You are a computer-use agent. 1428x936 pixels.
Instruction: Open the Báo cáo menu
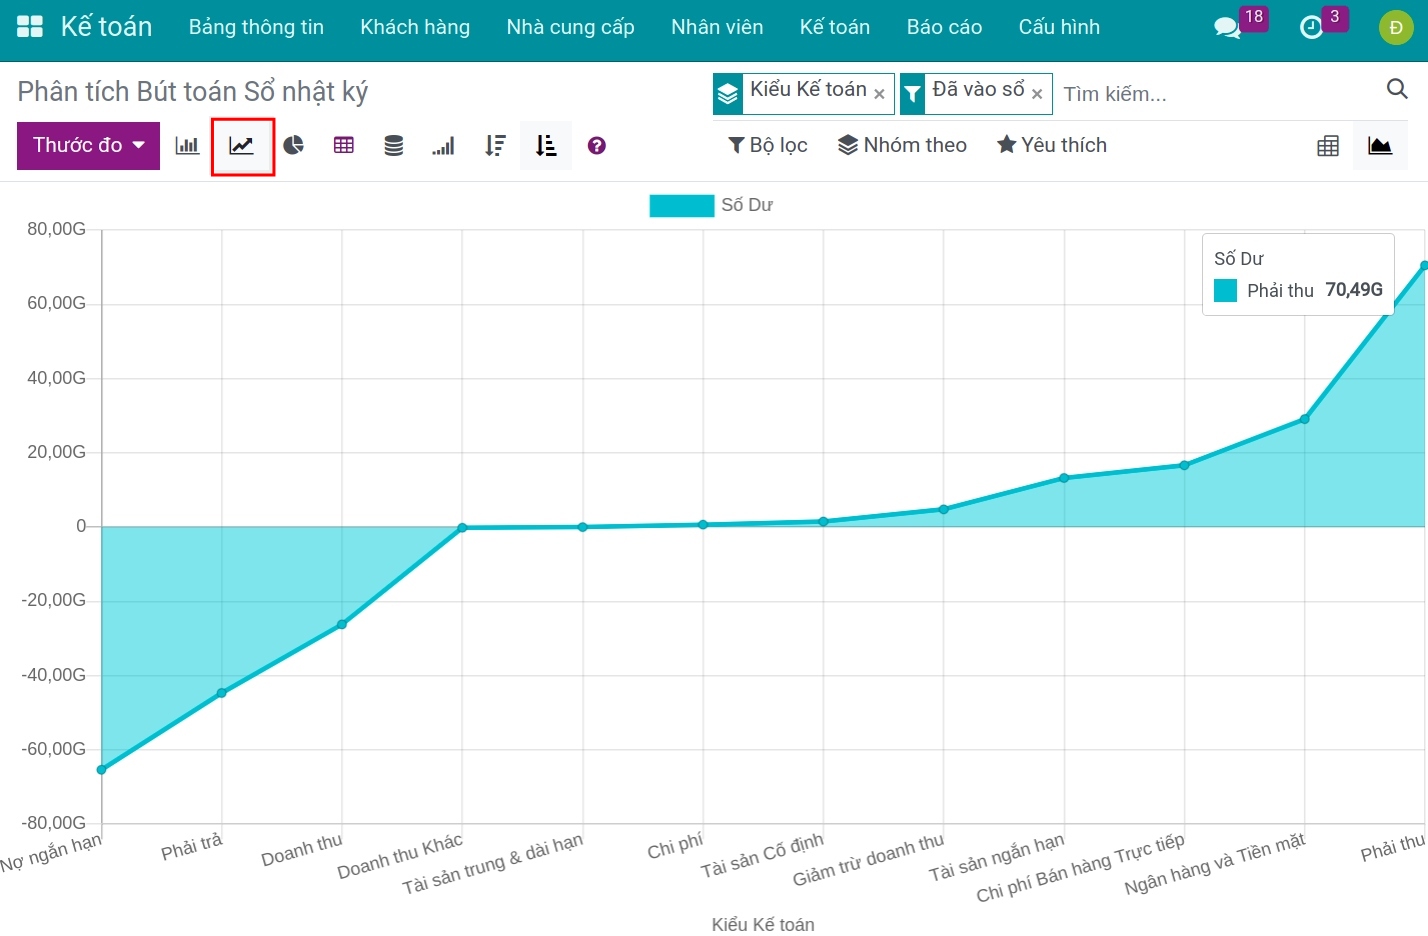click(x=944, y=27)
